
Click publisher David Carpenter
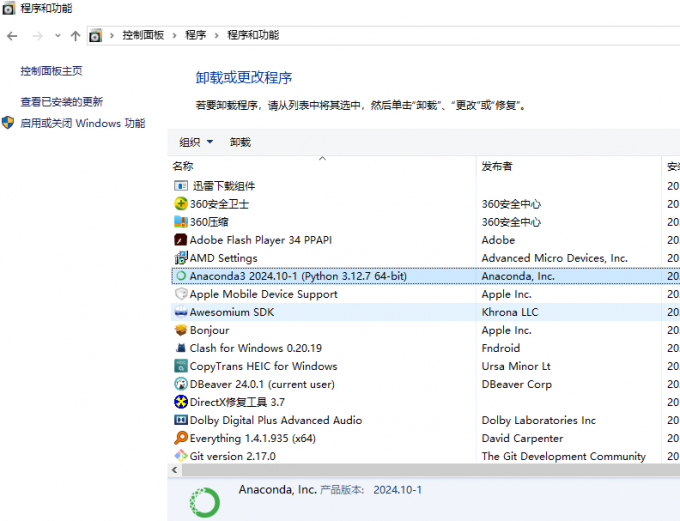[522, 438]
